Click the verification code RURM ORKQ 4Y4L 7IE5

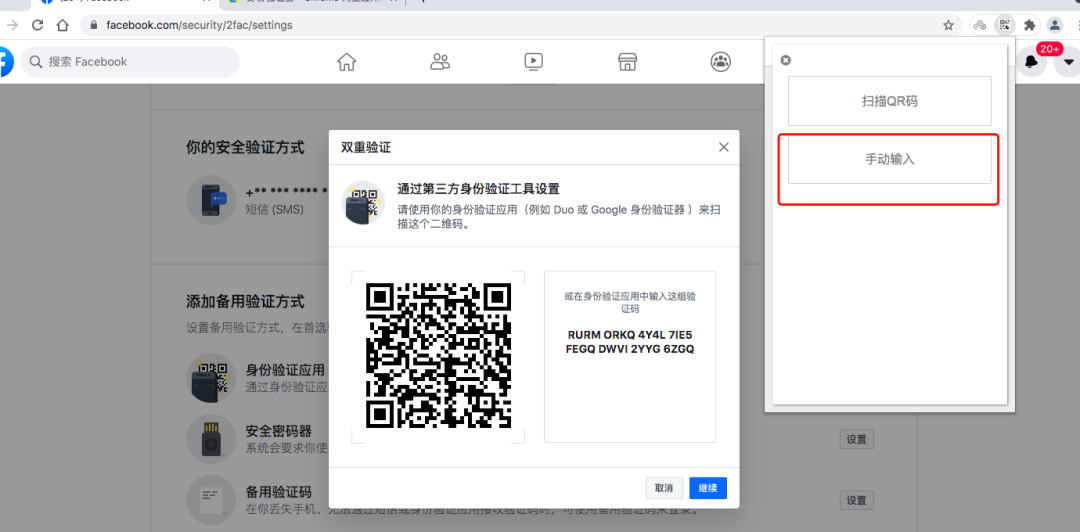pos(630,335)
